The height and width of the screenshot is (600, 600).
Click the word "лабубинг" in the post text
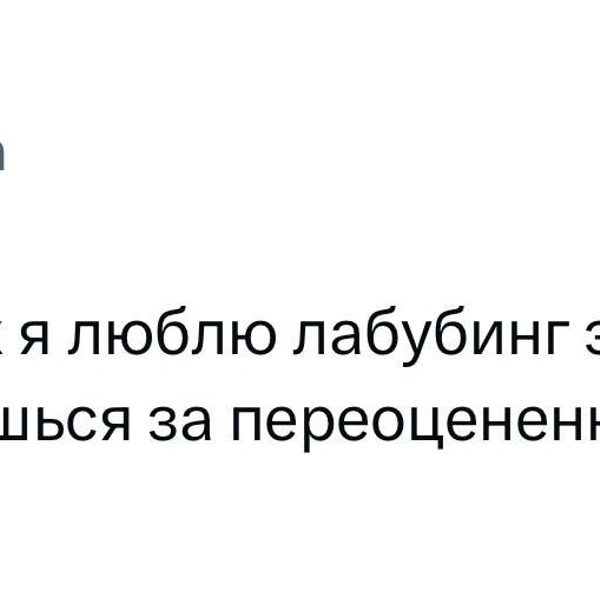[431, 336]
